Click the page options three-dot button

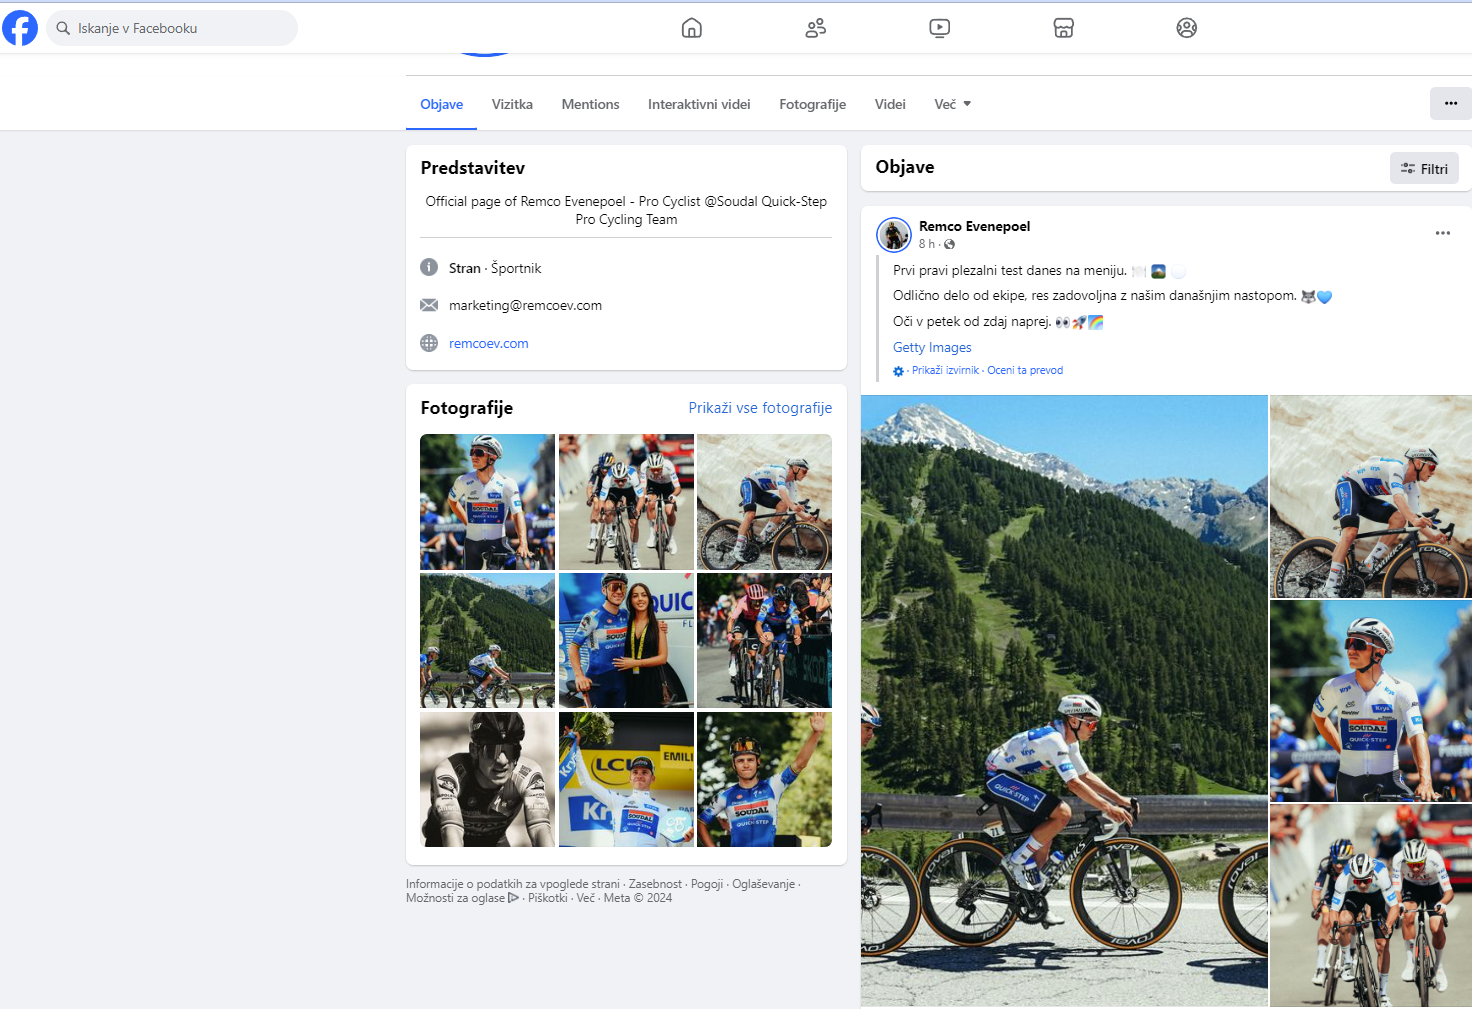[1450, 104]
